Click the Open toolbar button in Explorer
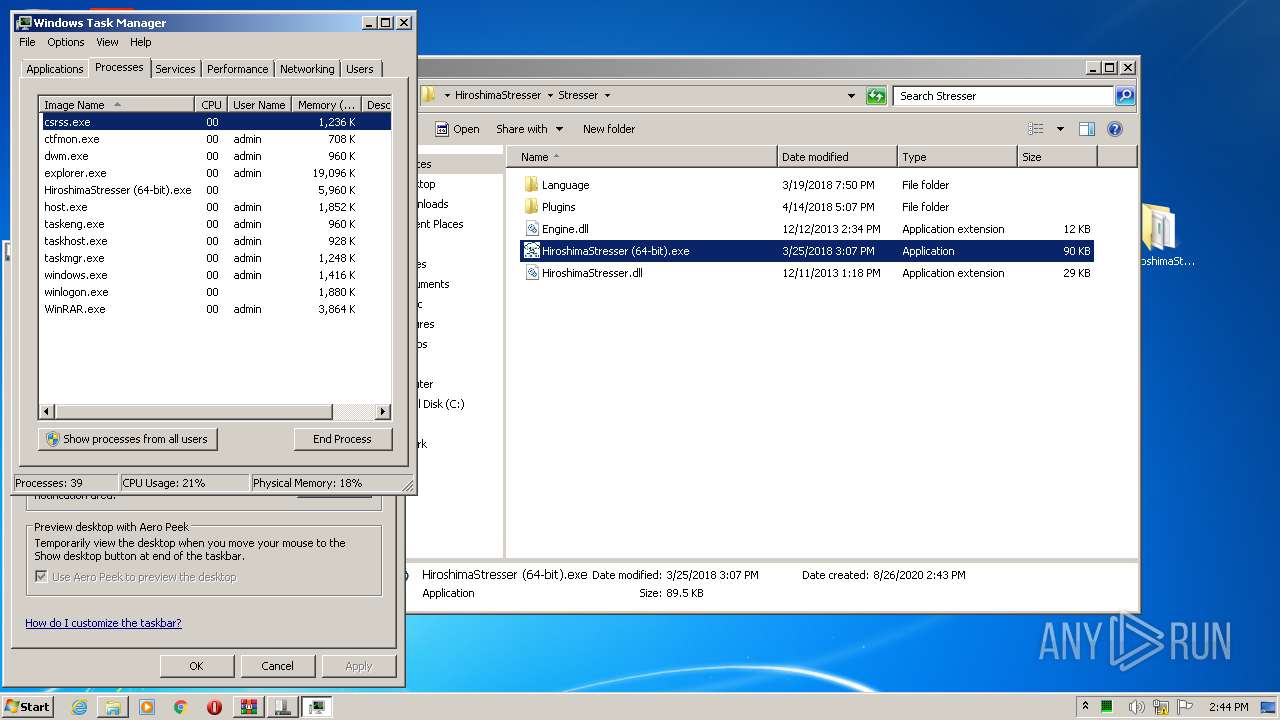Viewport: 1280px width, 720px height. click(x=457, y=129)
